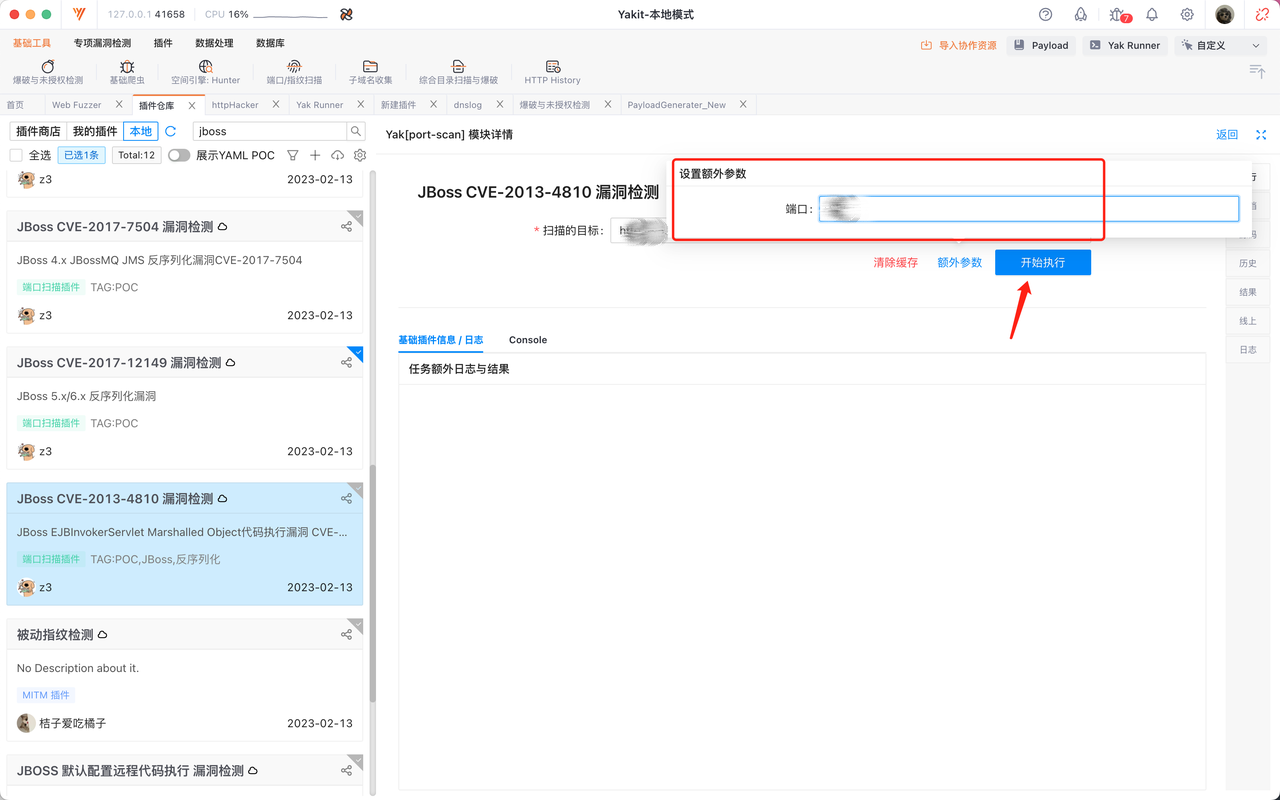Screen dimensions: 1280x800
Task: Open the 端口/指纹扫描 tool
Action: point(294,72)
